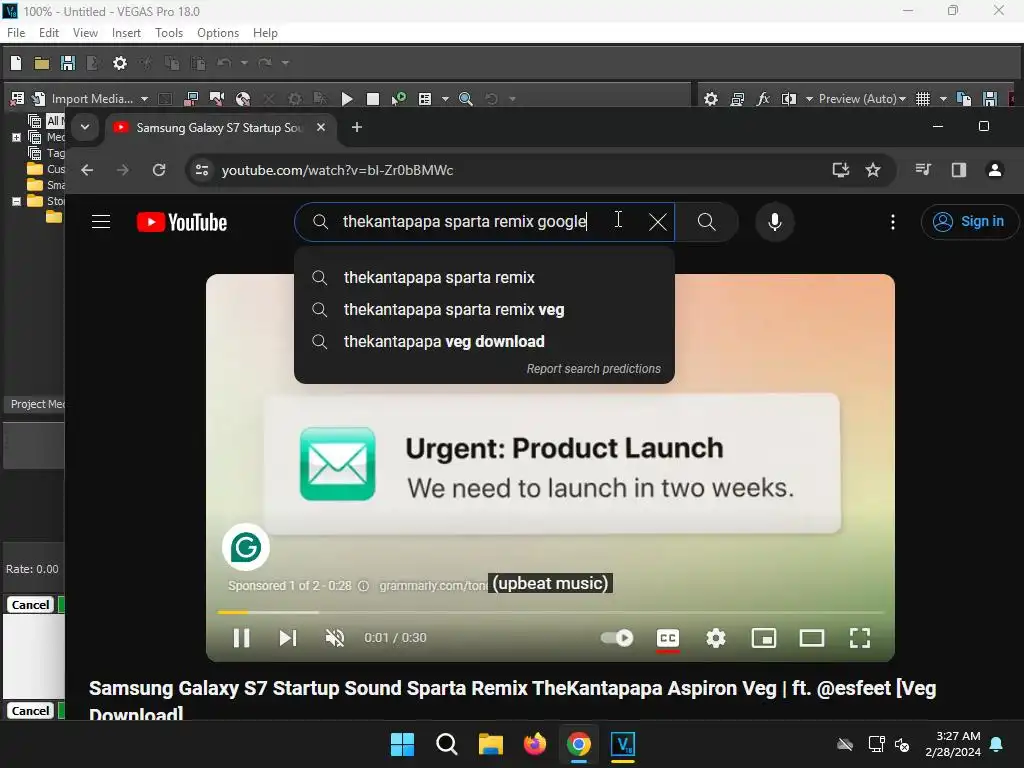This screenshot has width=1024, height=768.
Task: Select suggestion thekantapapa sparta remix veg
Action: [484, 310]
